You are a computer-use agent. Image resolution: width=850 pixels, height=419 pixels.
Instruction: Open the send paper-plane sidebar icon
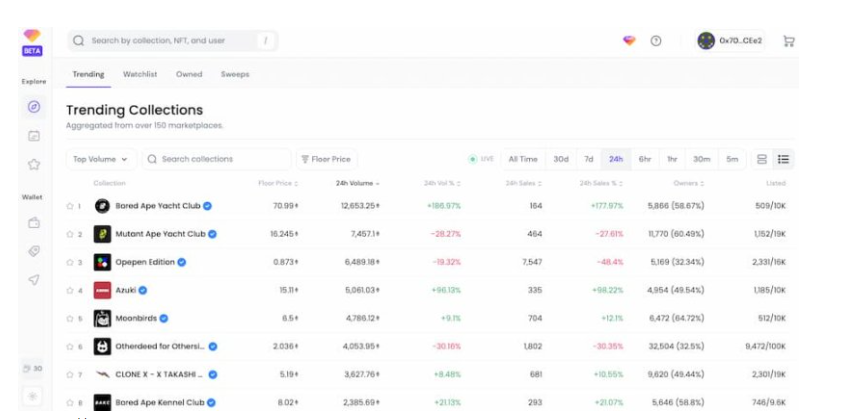(x=34, y=280)
